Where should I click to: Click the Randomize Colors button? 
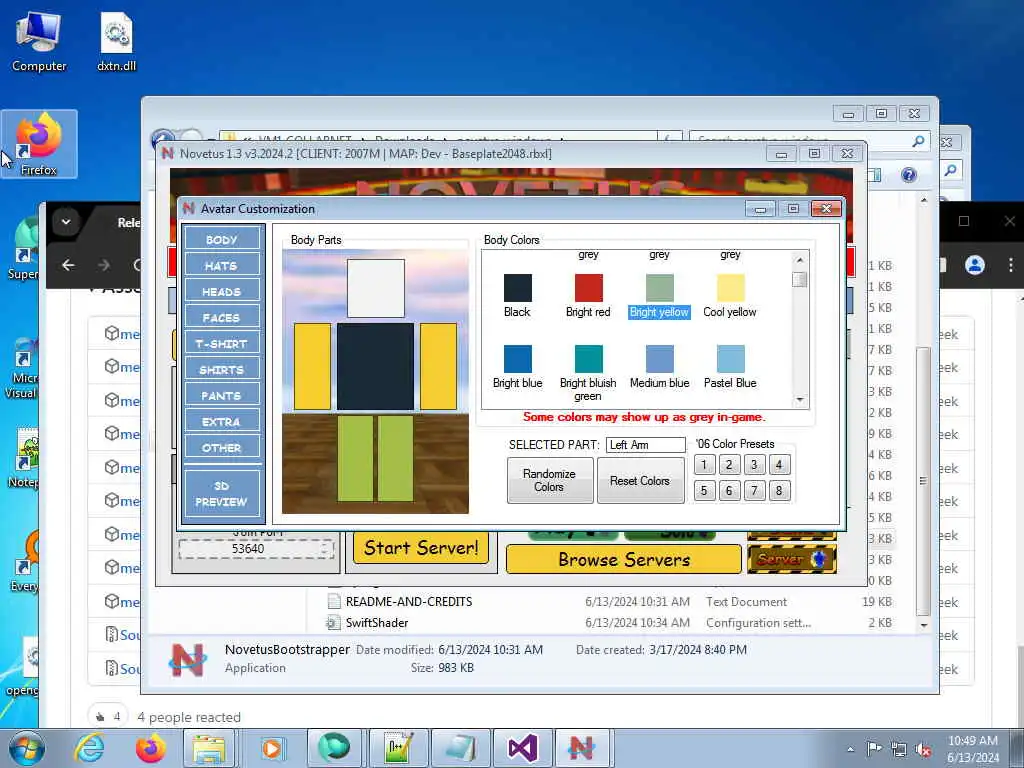[550, 480]
